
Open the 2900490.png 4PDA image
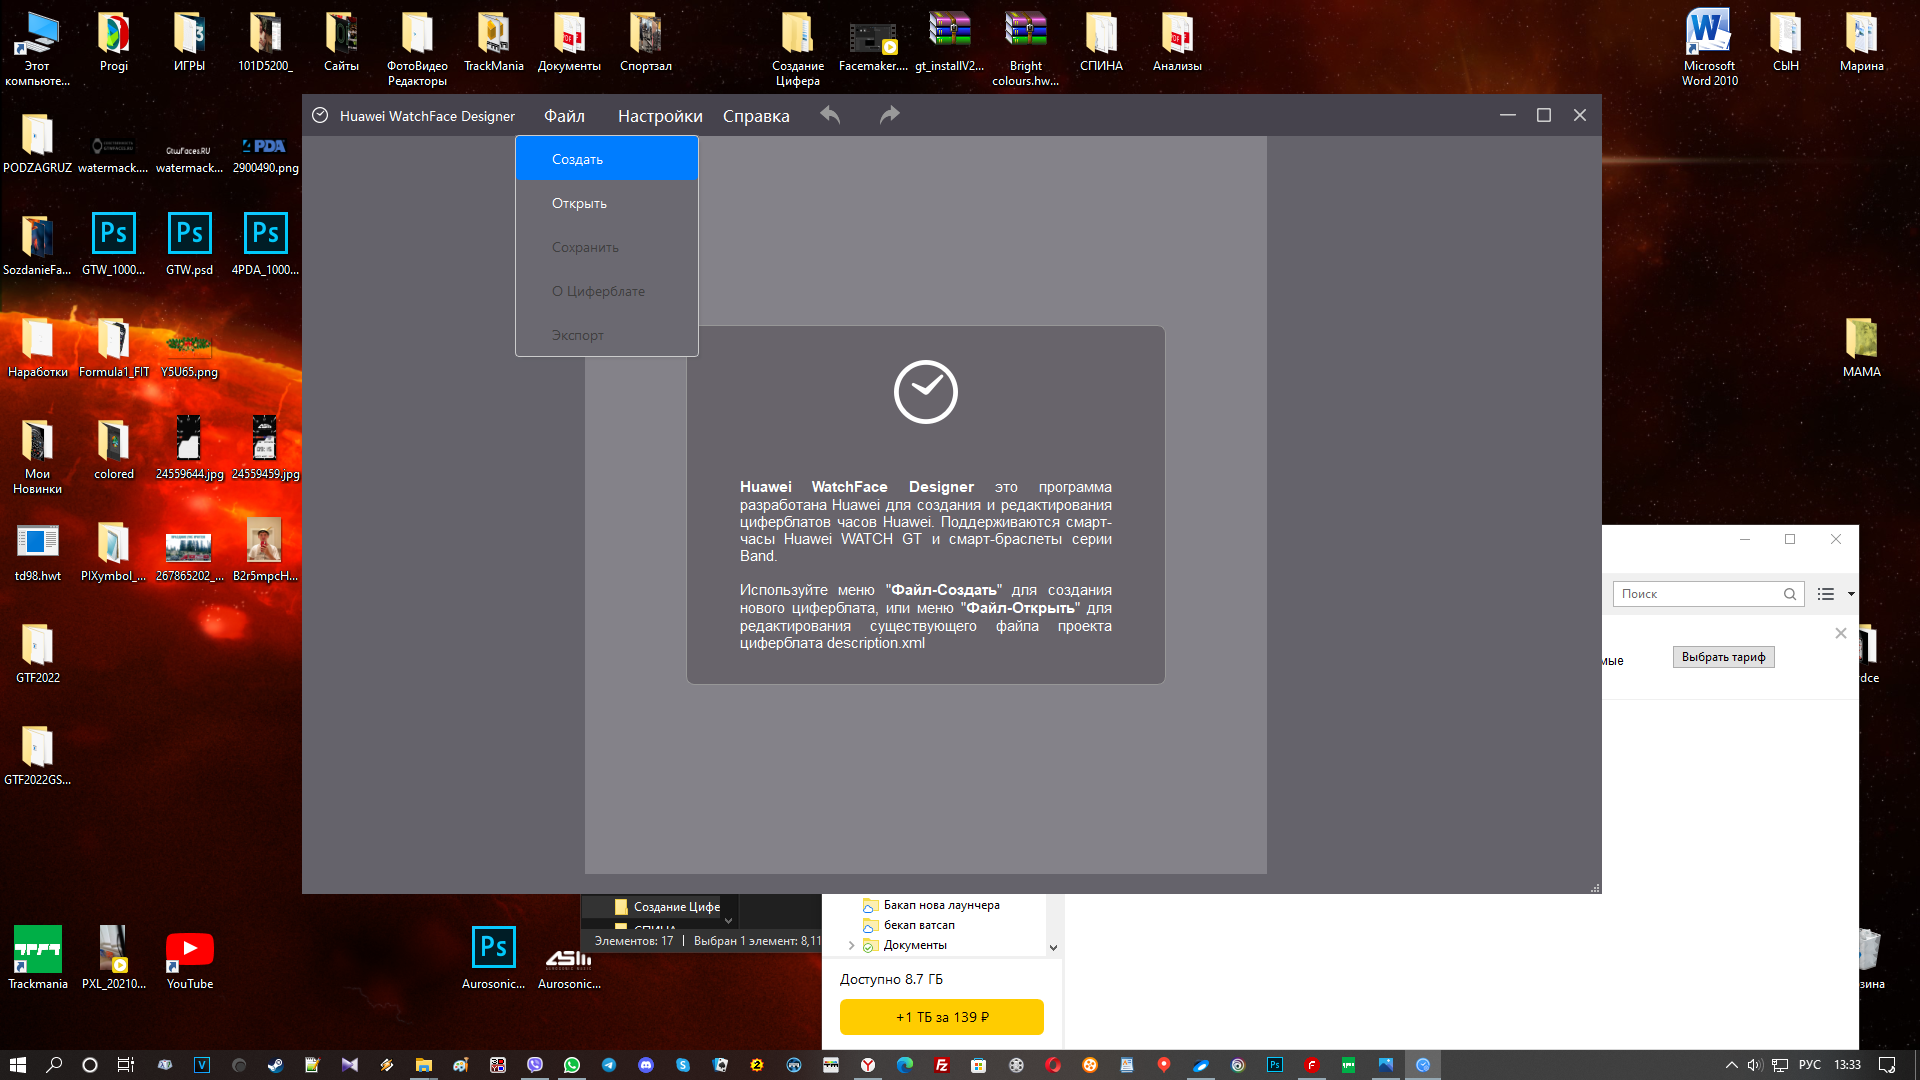(x=265, y=152)
